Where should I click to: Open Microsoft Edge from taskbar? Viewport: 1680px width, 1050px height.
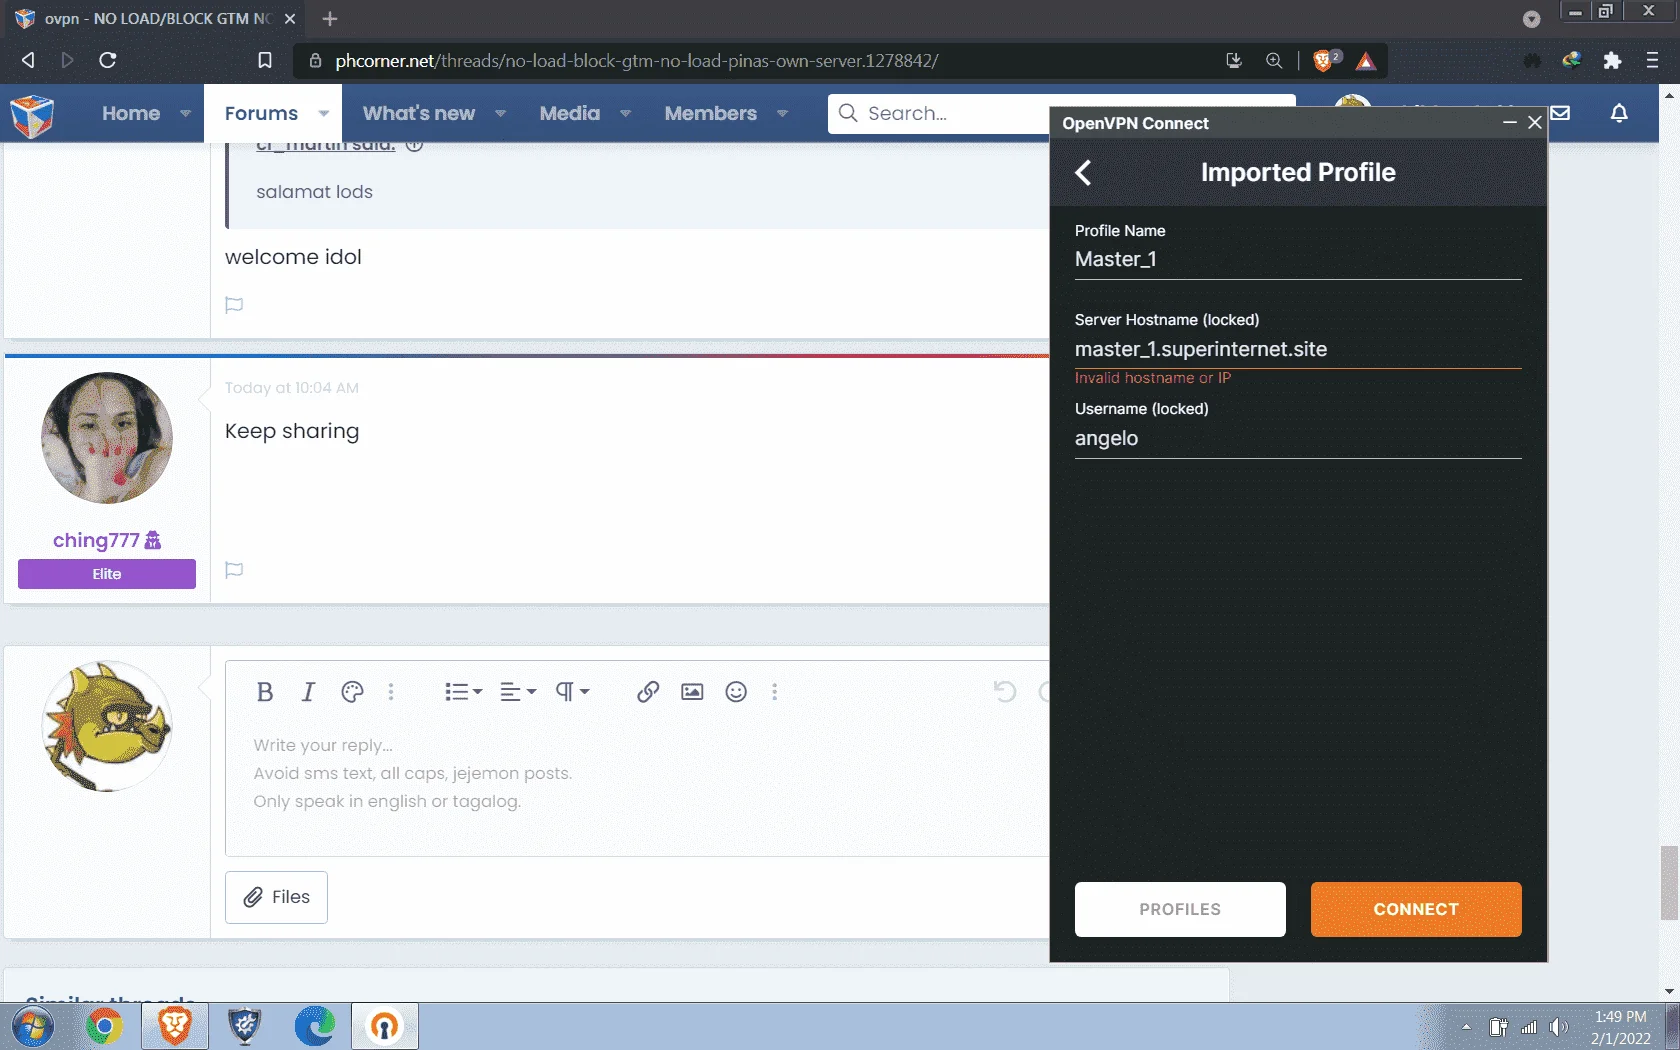pos(315,1026)
